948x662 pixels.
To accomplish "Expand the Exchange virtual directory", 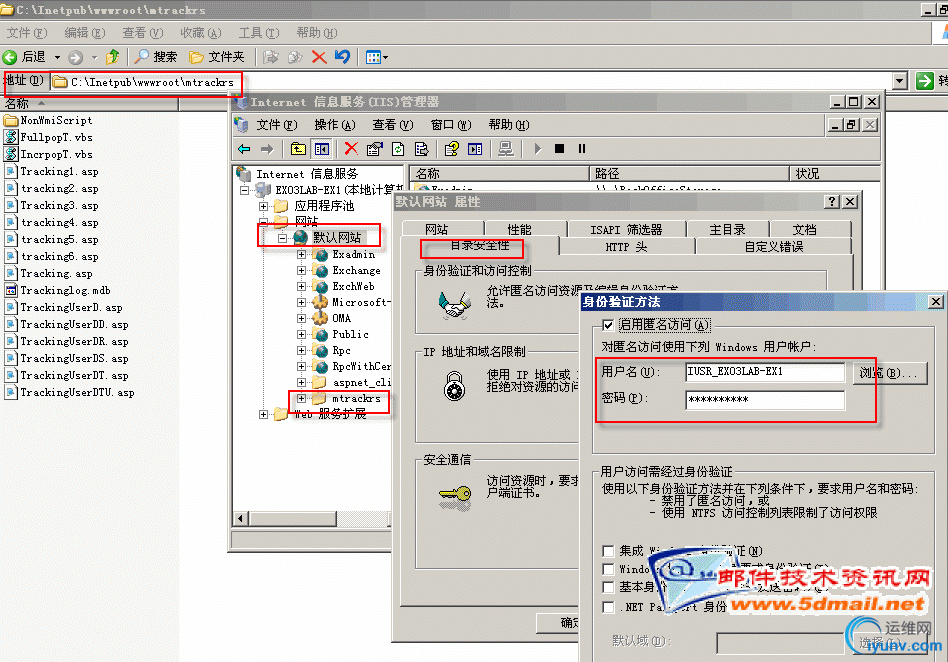I will click(301, 270).
